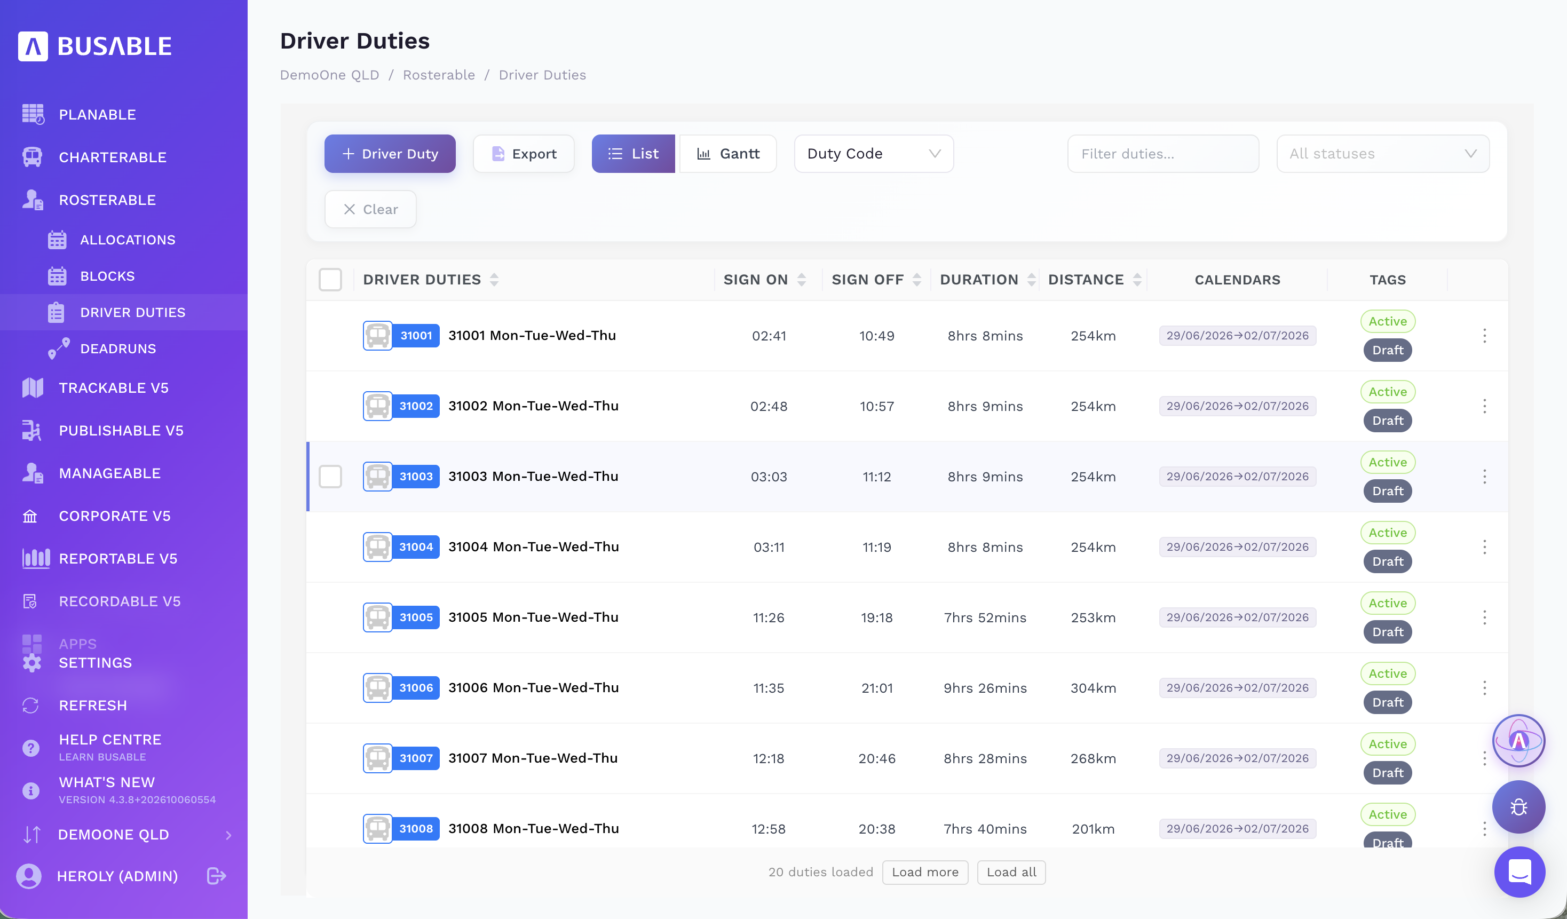Open the Duty Code dropdown

tap(874, 154)
